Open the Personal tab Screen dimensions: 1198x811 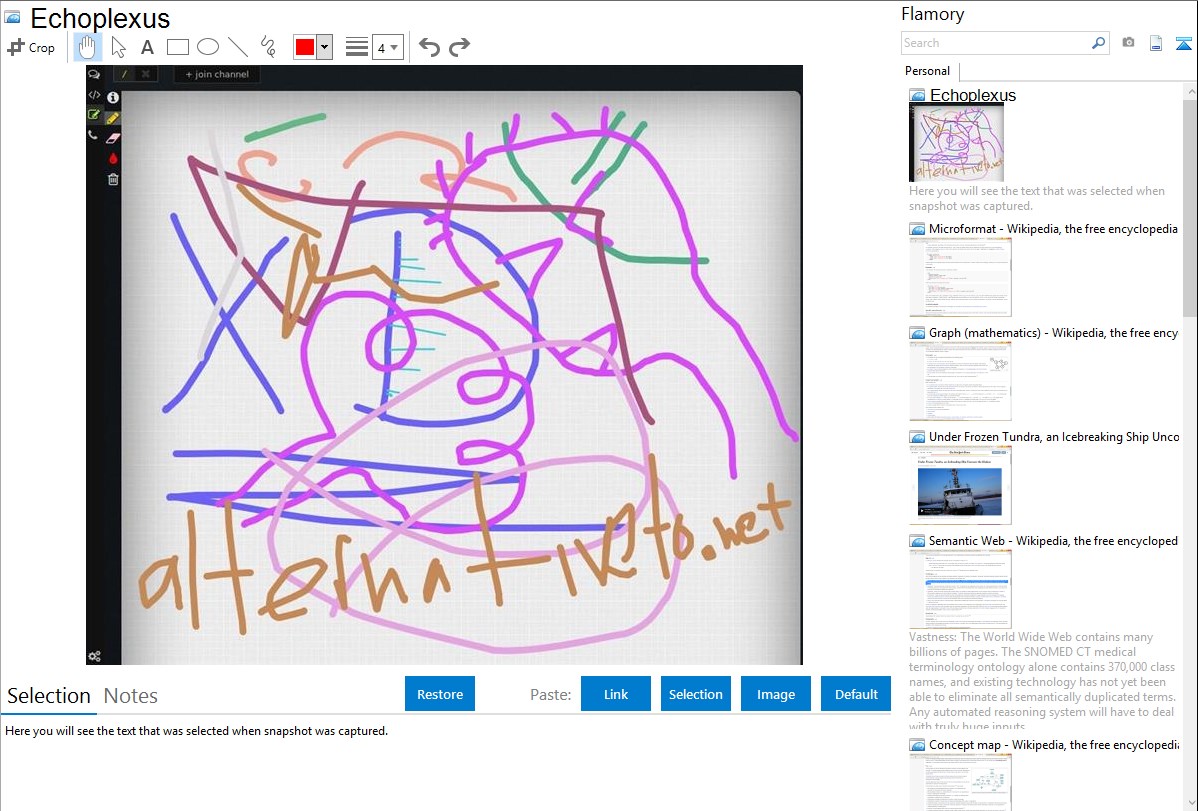click(928, 70)
